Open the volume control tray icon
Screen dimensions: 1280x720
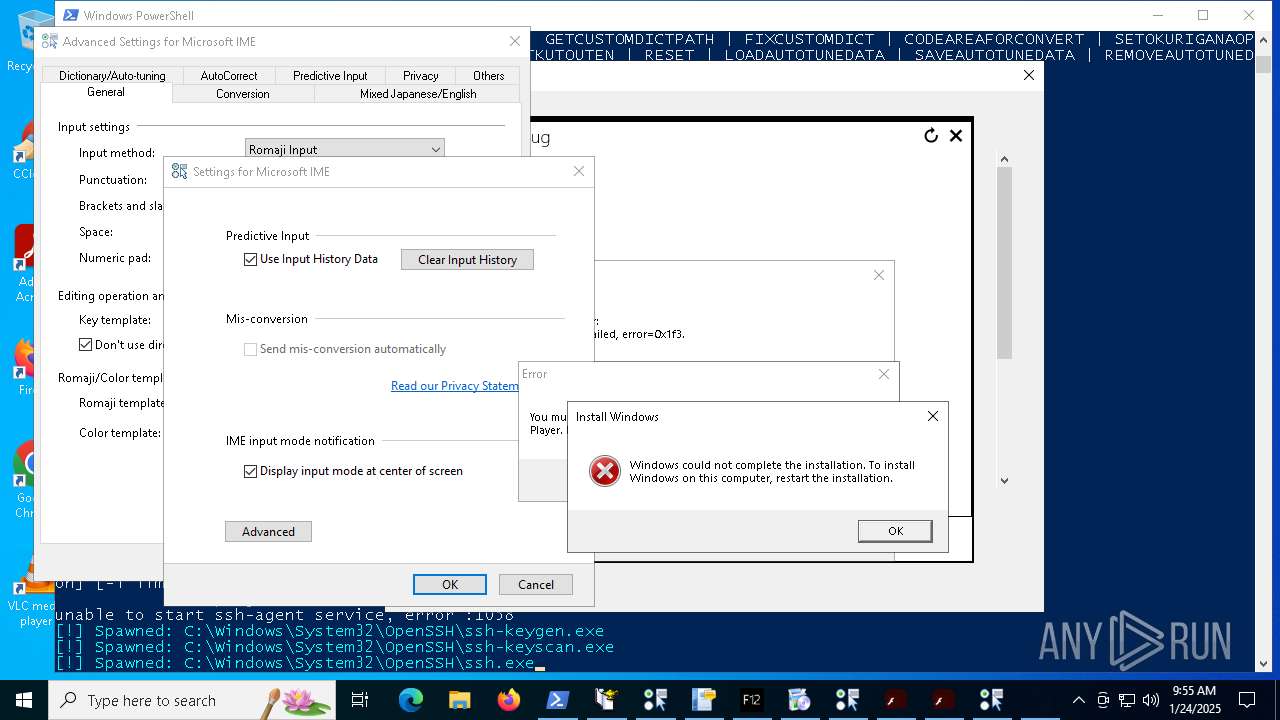(1151, 700)
